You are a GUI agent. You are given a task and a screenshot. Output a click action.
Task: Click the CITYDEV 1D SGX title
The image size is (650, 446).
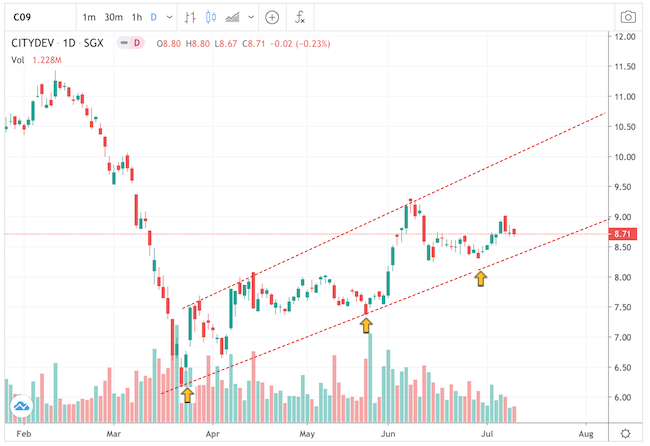pyautogui.click(x=57, y=43)
